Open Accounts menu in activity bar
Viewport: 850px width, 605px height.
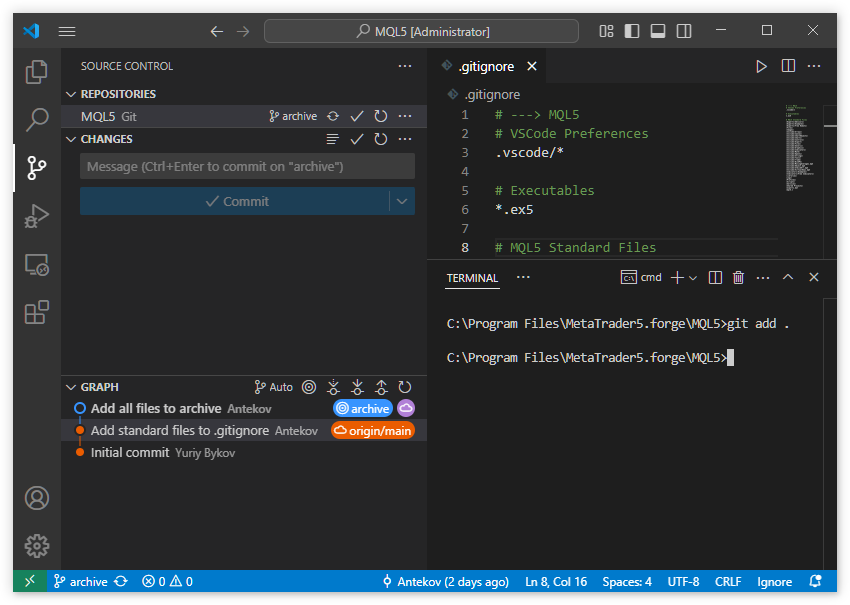click(x=37, y=498)
